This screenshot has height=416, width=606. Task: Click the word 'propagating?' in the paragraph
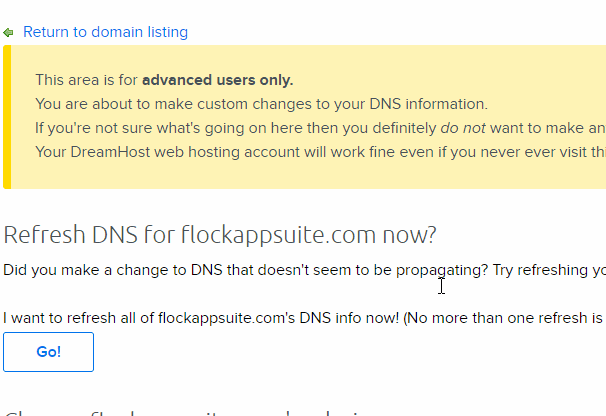(x=442, y=271)
